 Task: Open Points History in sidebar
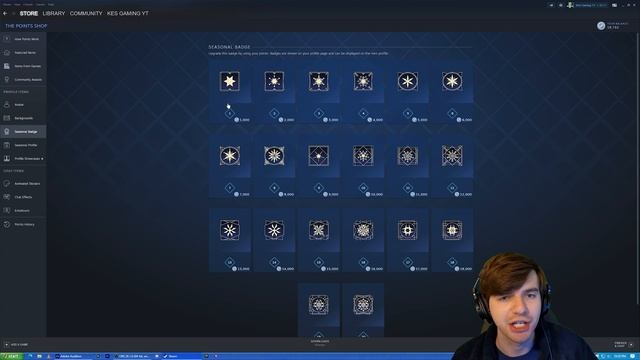23,224
